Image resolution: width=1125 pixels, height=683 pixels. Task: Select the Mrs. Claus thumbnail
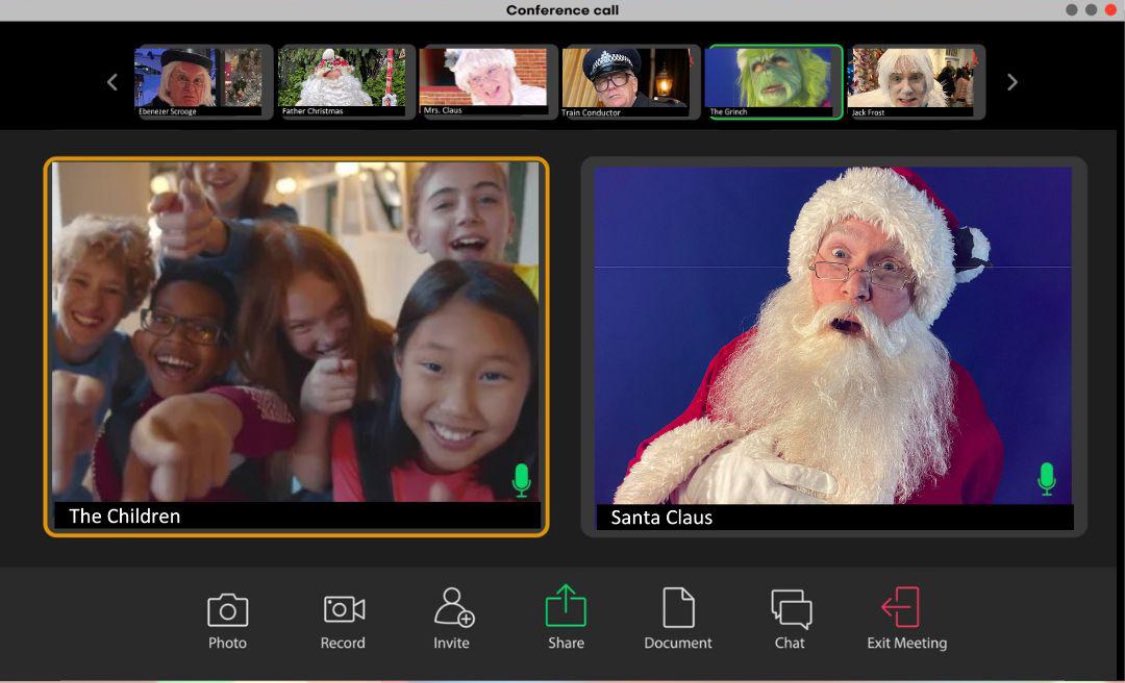pyautogui.click(x=489, y=82)
